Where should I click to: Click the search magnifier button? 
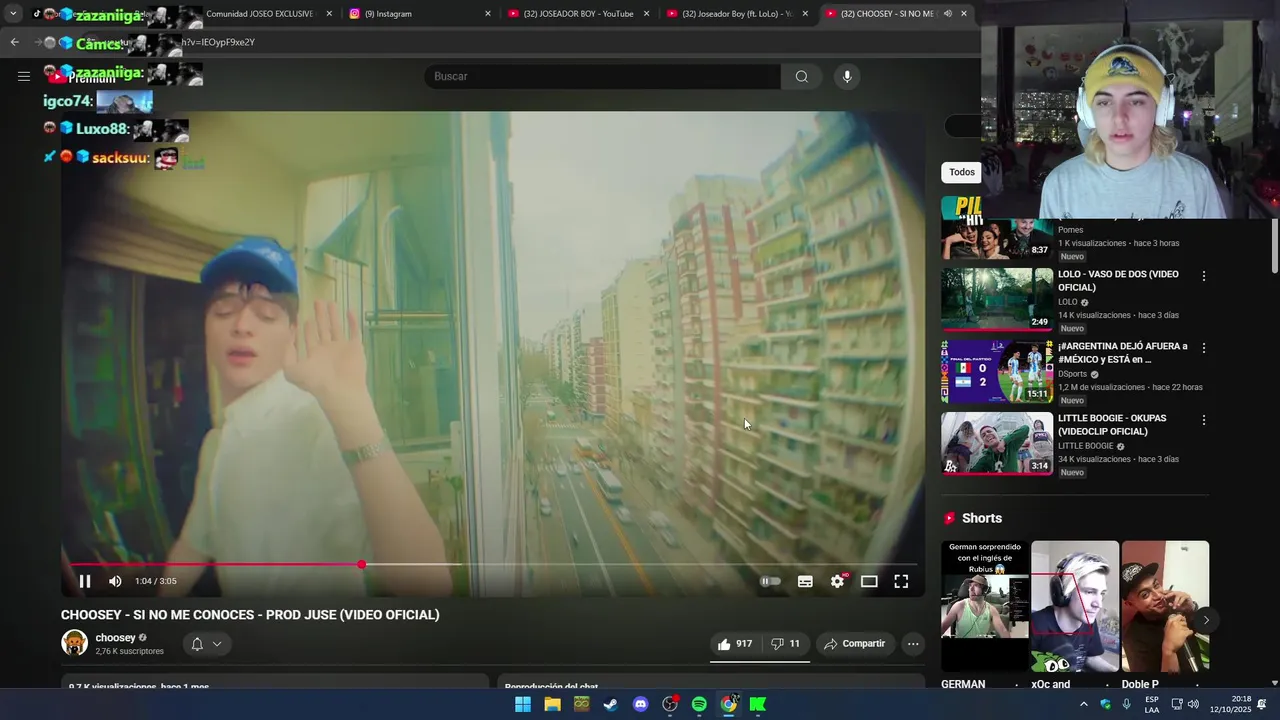click(x=801, y=76)
